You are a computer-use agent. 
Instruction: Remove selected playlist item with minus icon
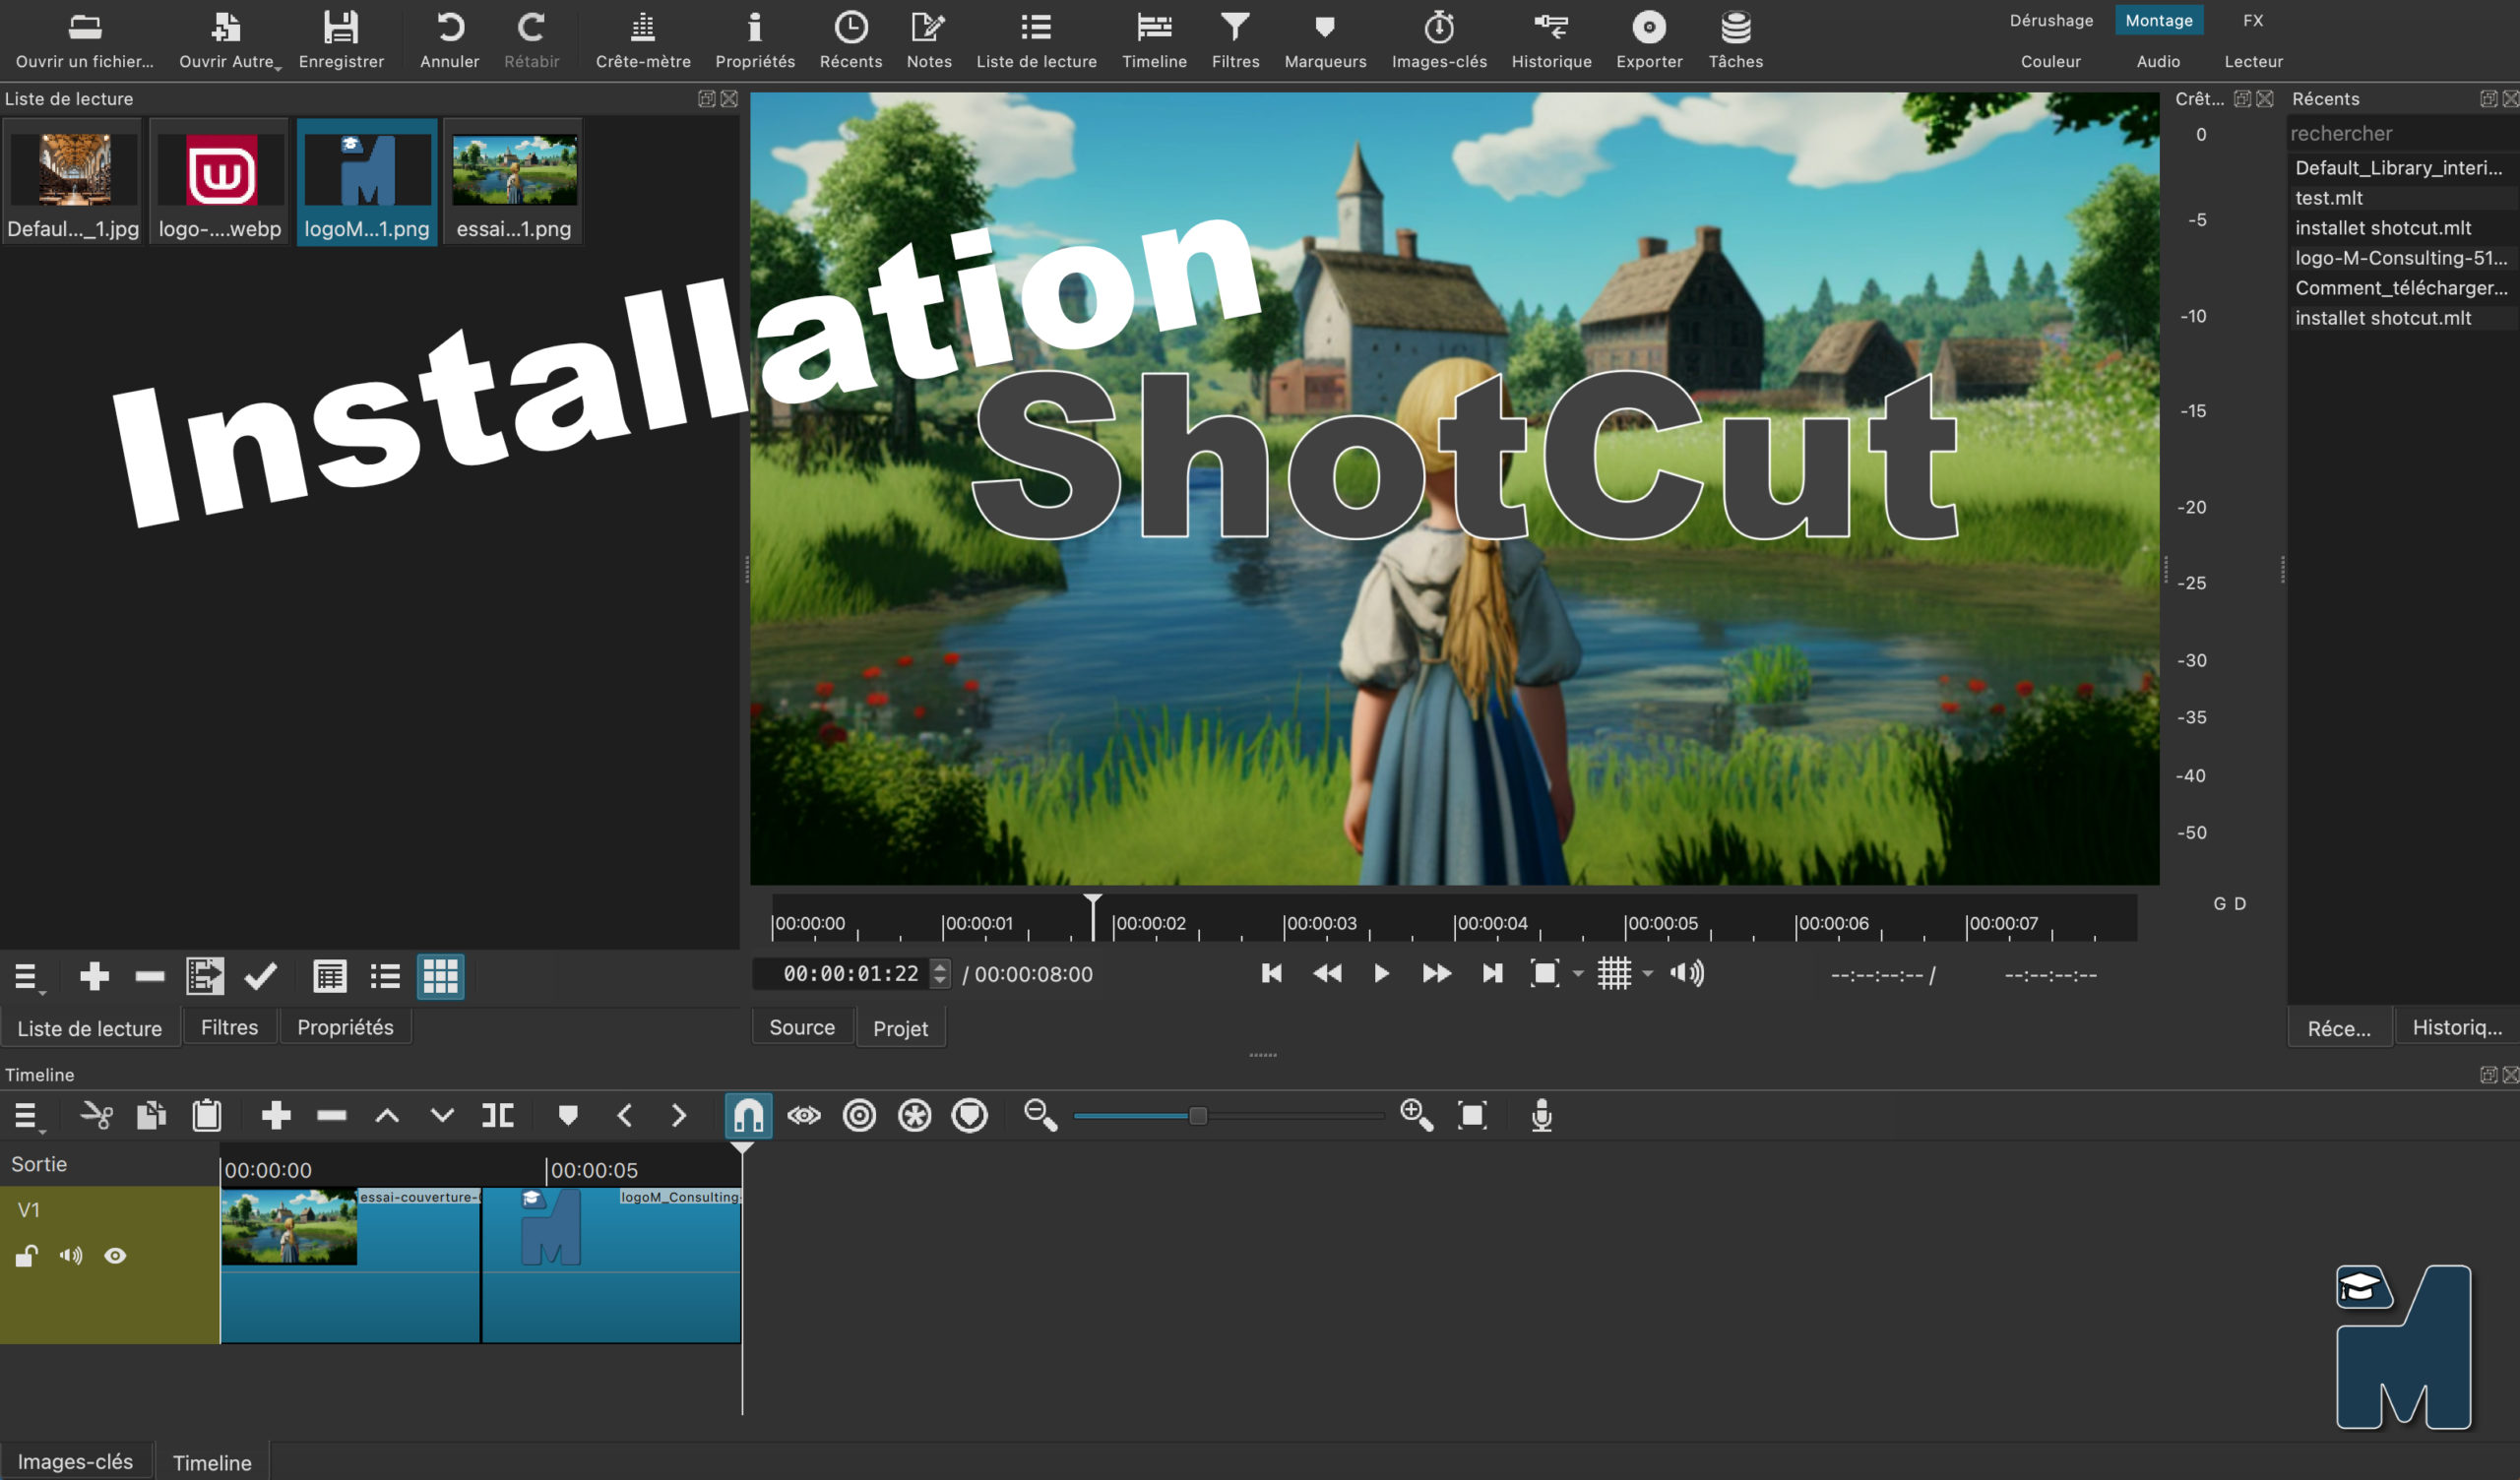coord(150,976)
